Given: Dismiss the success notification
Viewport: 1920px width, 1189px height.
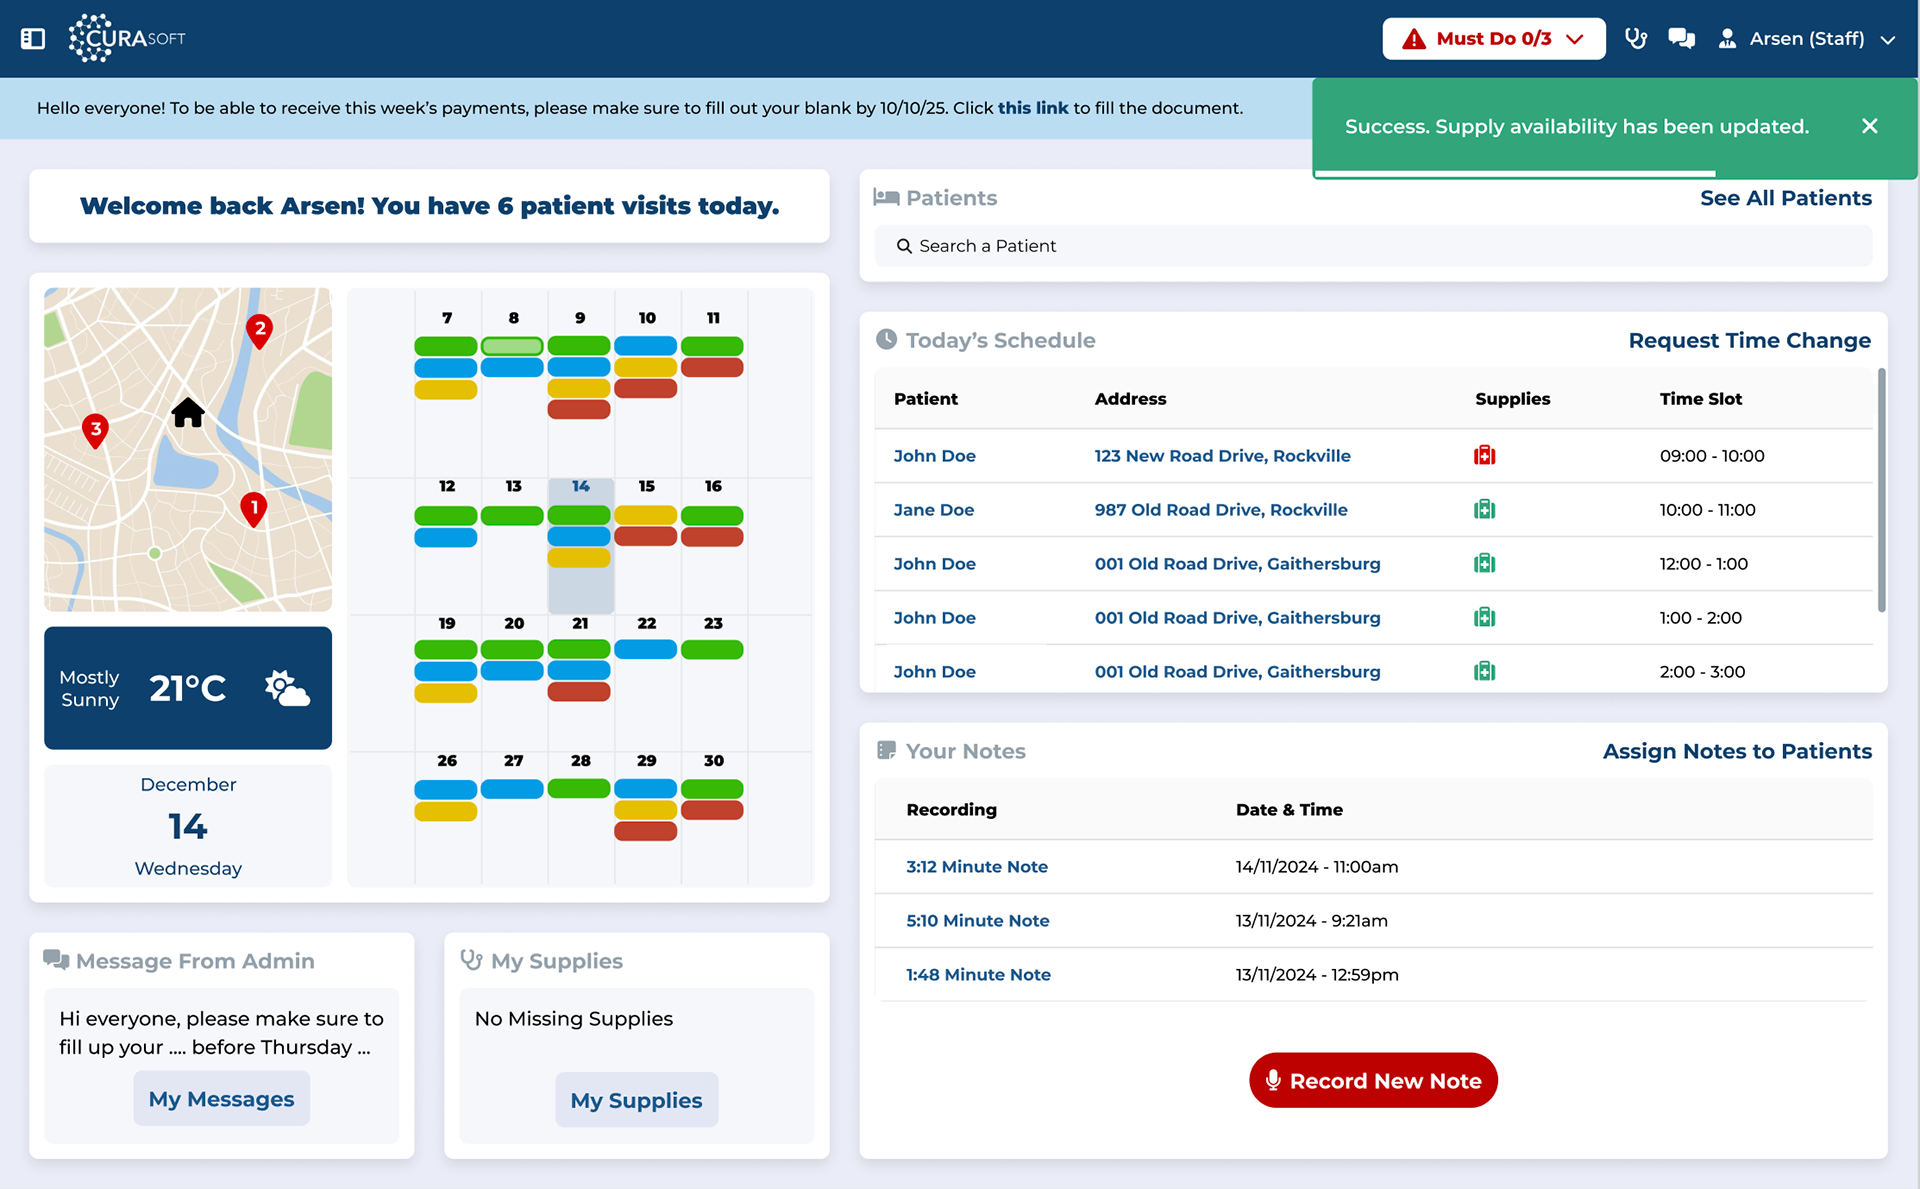Looking at the screenshot, I should point(1869,126).
